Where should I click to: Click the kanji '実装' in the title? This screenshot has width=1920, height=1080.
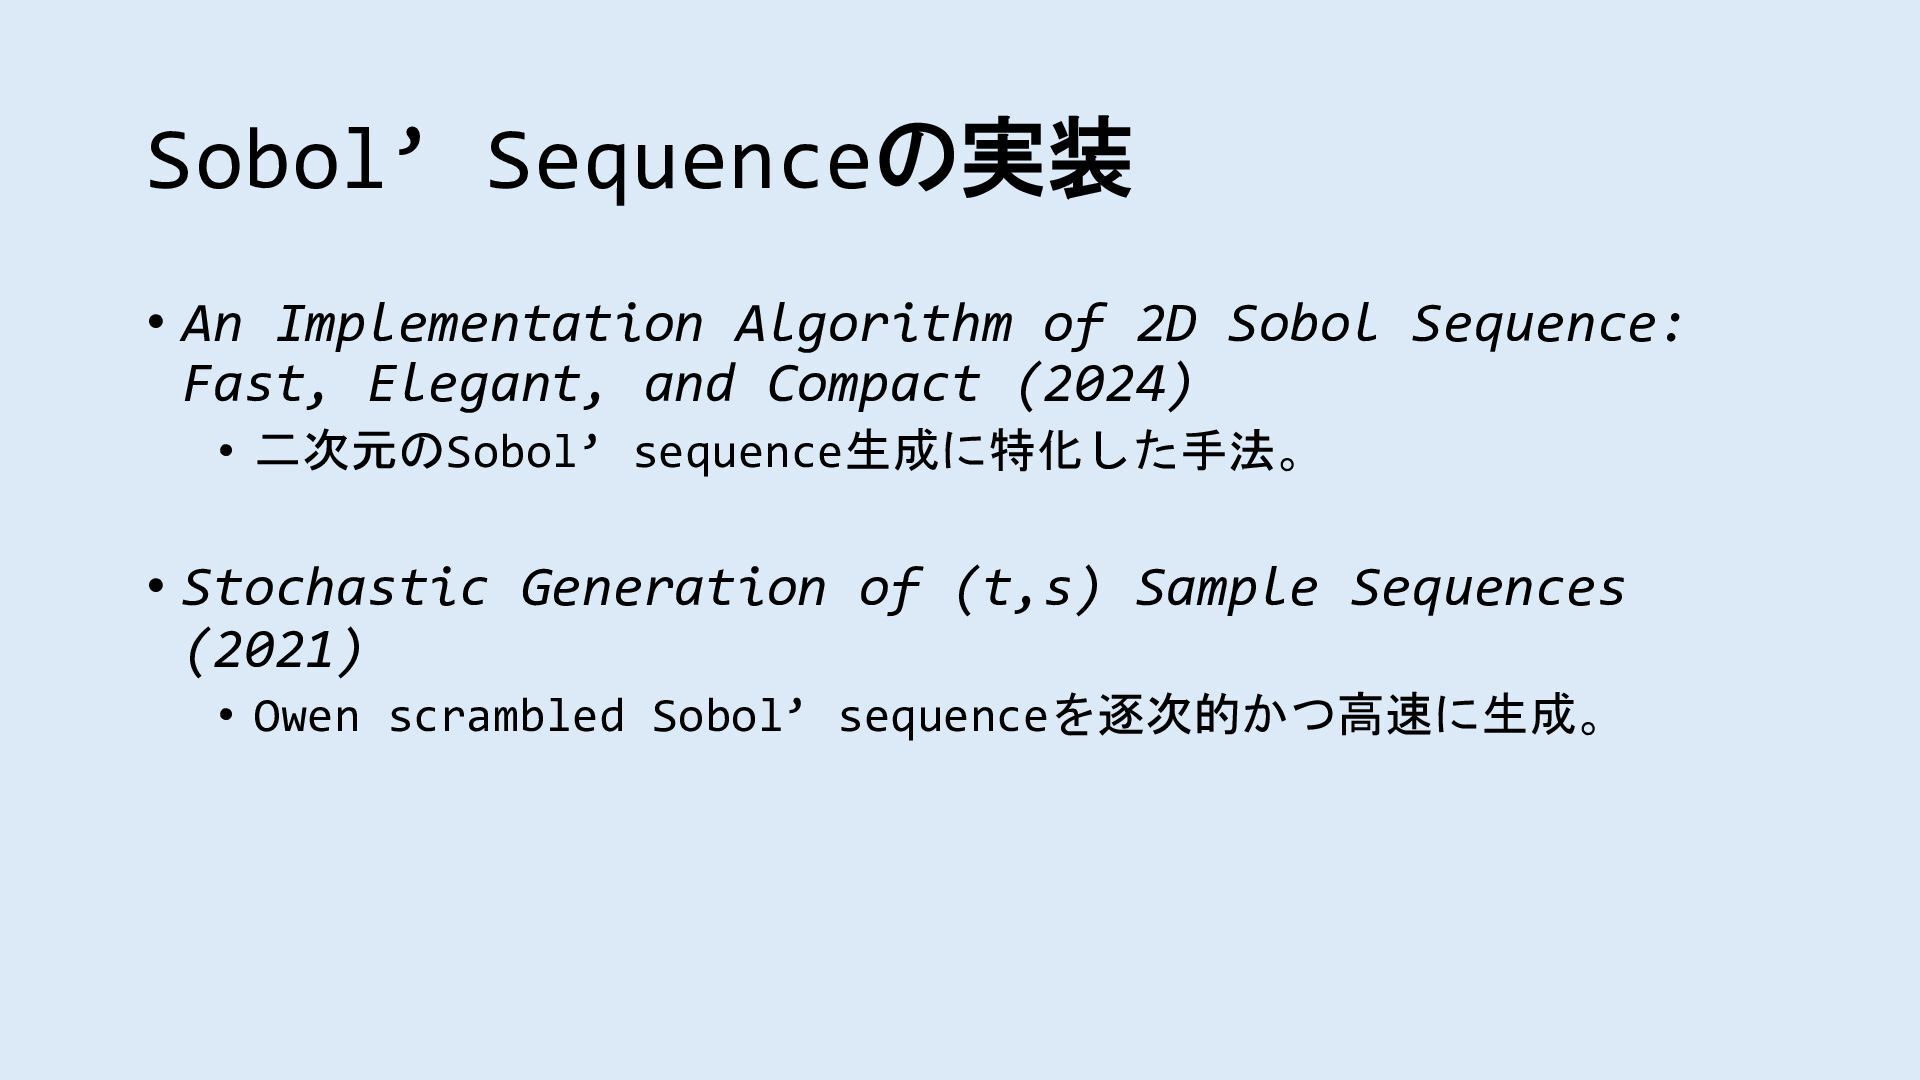[1046, 160]
